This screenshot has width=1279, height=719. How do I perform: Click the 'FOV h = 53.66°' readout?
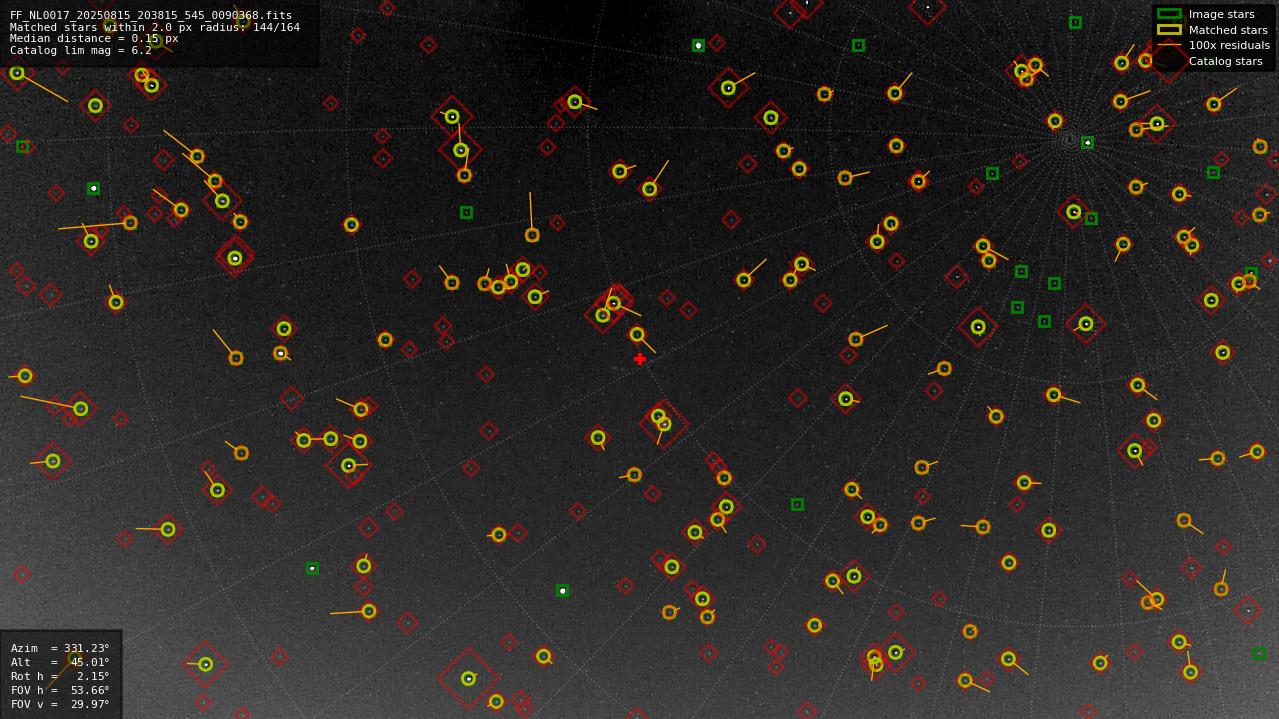[x=60, y=690]
